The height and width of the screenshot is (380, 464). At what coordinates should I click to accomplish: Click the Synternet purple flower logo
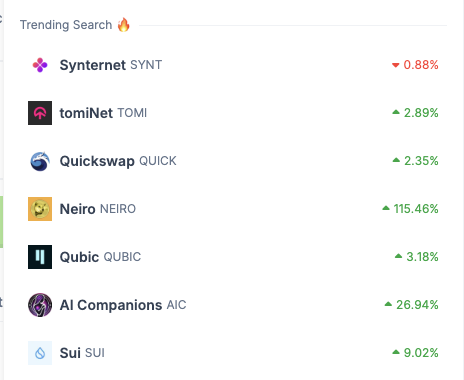(x=40, y=65)
